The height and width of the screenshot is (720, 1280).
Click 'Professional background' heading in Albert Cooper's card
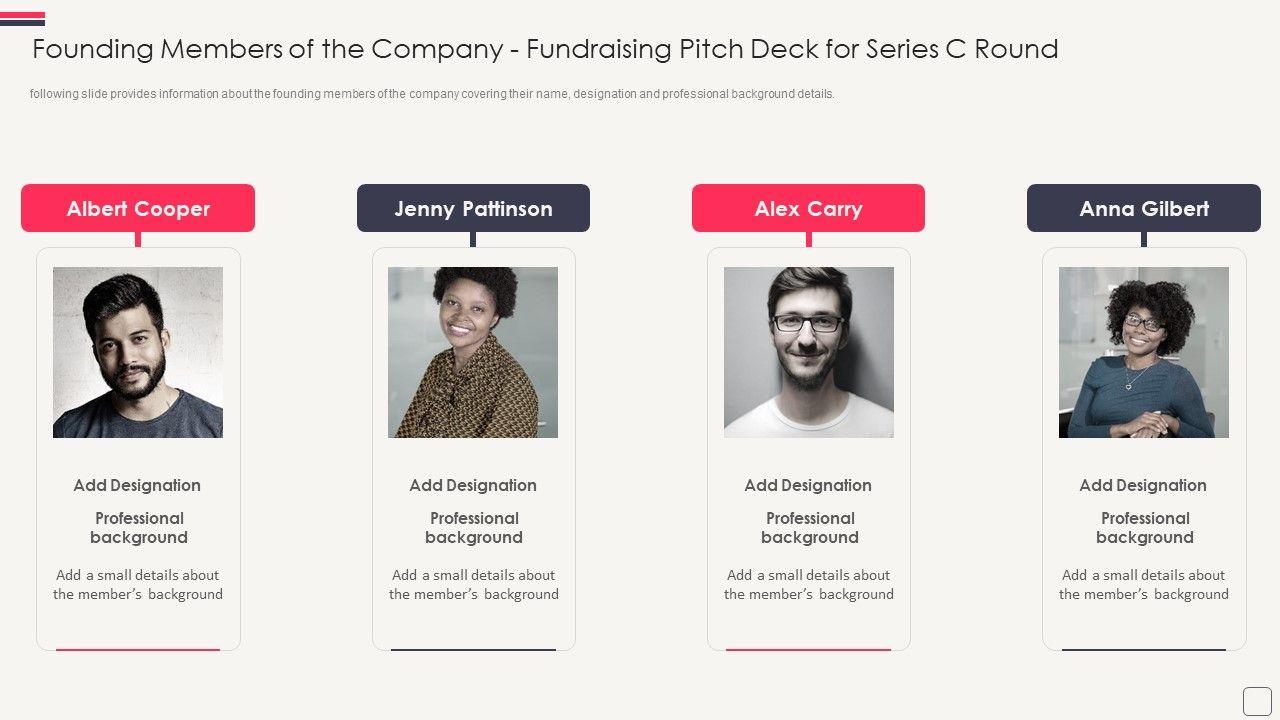[139, 528]
